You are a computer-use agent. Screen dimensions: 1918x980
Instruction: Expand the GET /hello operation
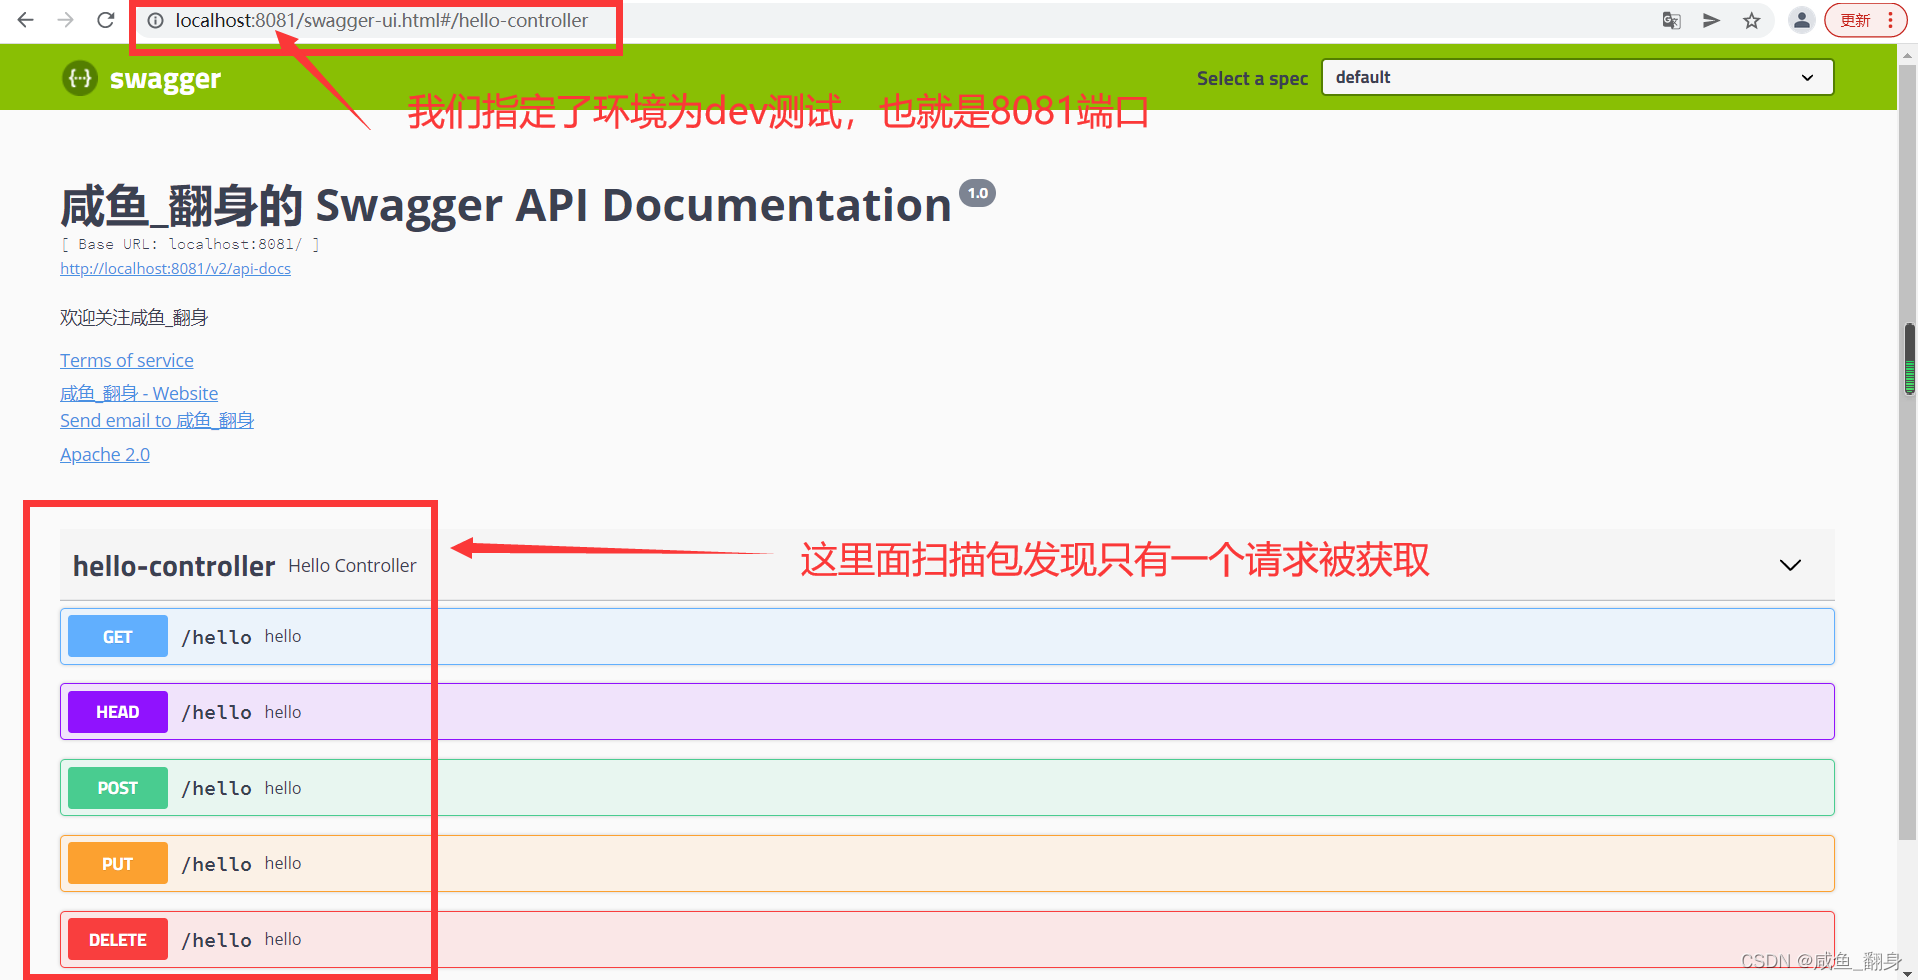[x=947, y=636]
